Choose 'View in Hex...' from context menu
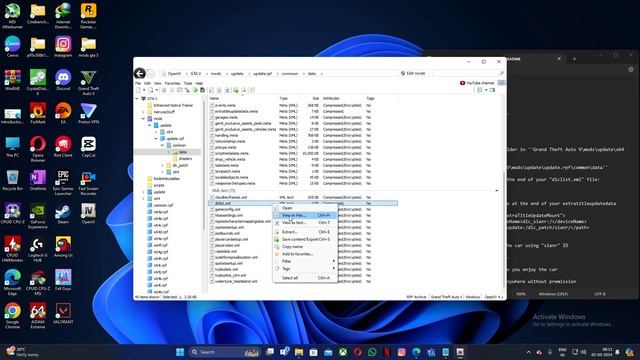 tap(305, 215)
